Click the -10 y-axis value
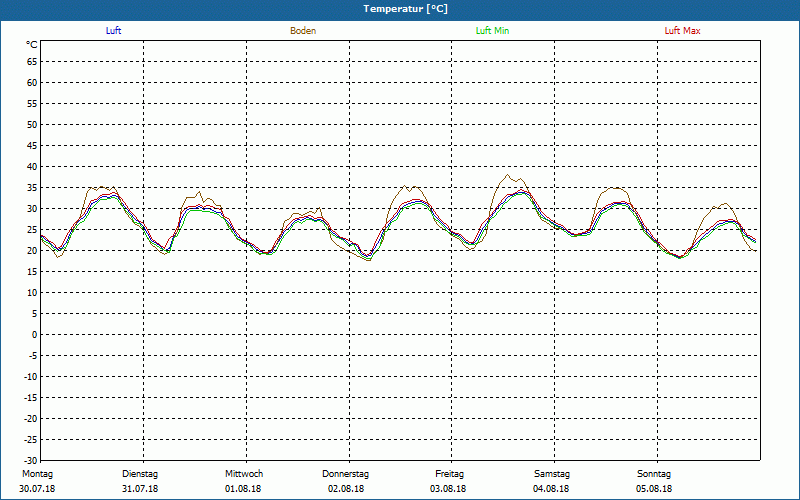 pyautogui.click(x=31, y=377)
